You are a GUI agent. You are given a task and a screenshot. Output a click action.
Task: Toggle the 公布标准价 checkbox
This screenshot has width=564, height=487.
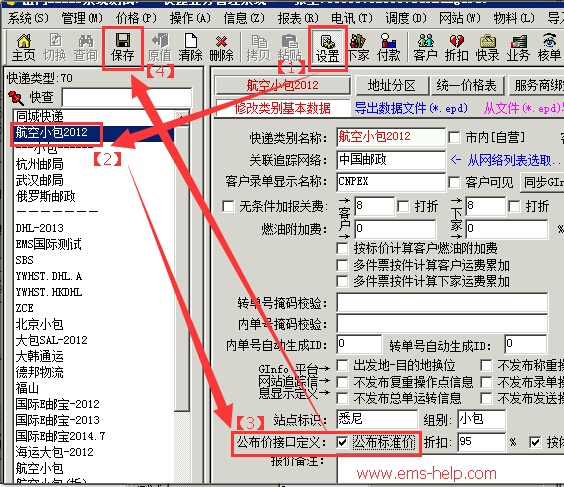click(x=342, y=442)
